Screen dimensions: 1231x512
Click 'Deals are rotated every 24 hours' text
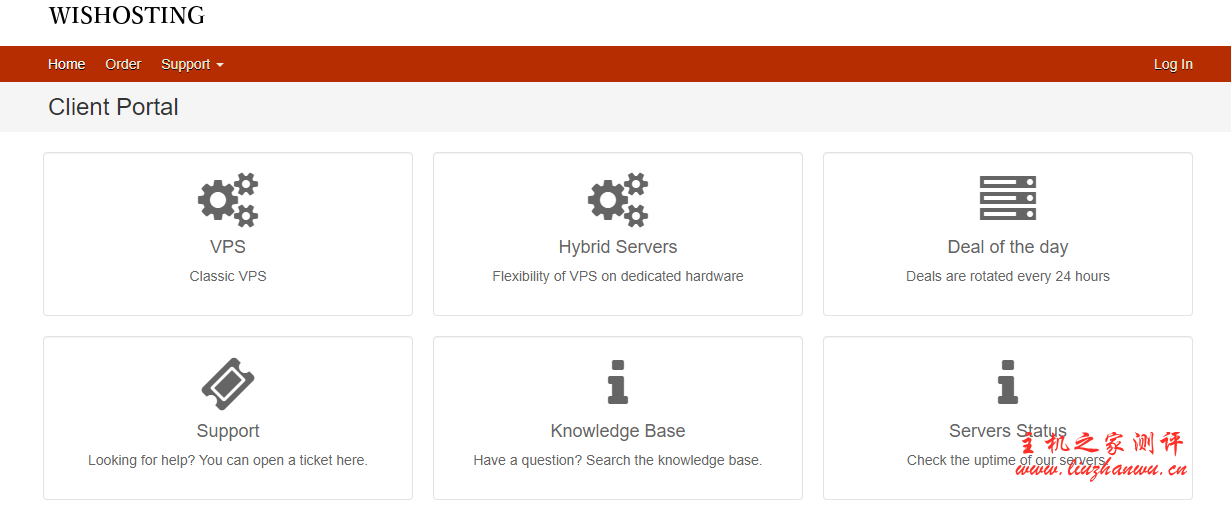[x=1007, y=276]
